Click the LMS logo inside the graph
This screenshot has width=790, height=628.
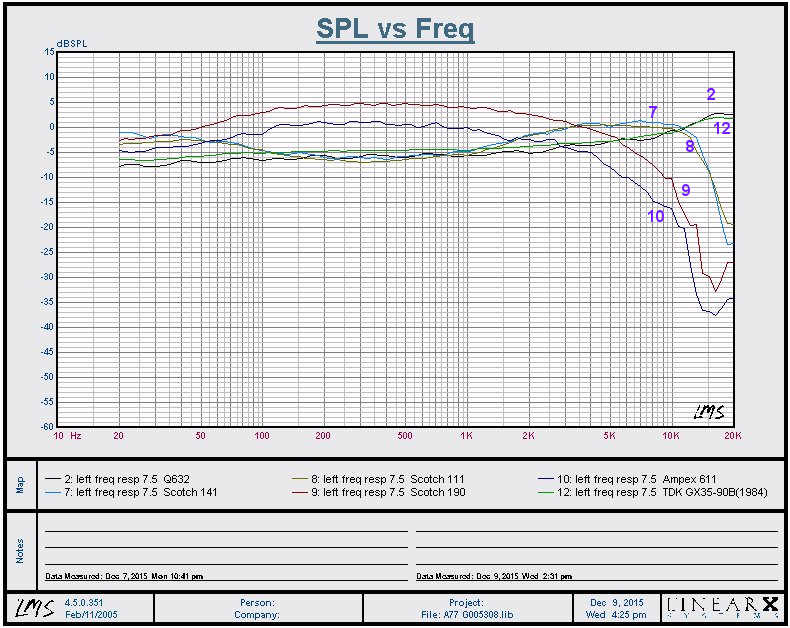click(x=708, y=411)
